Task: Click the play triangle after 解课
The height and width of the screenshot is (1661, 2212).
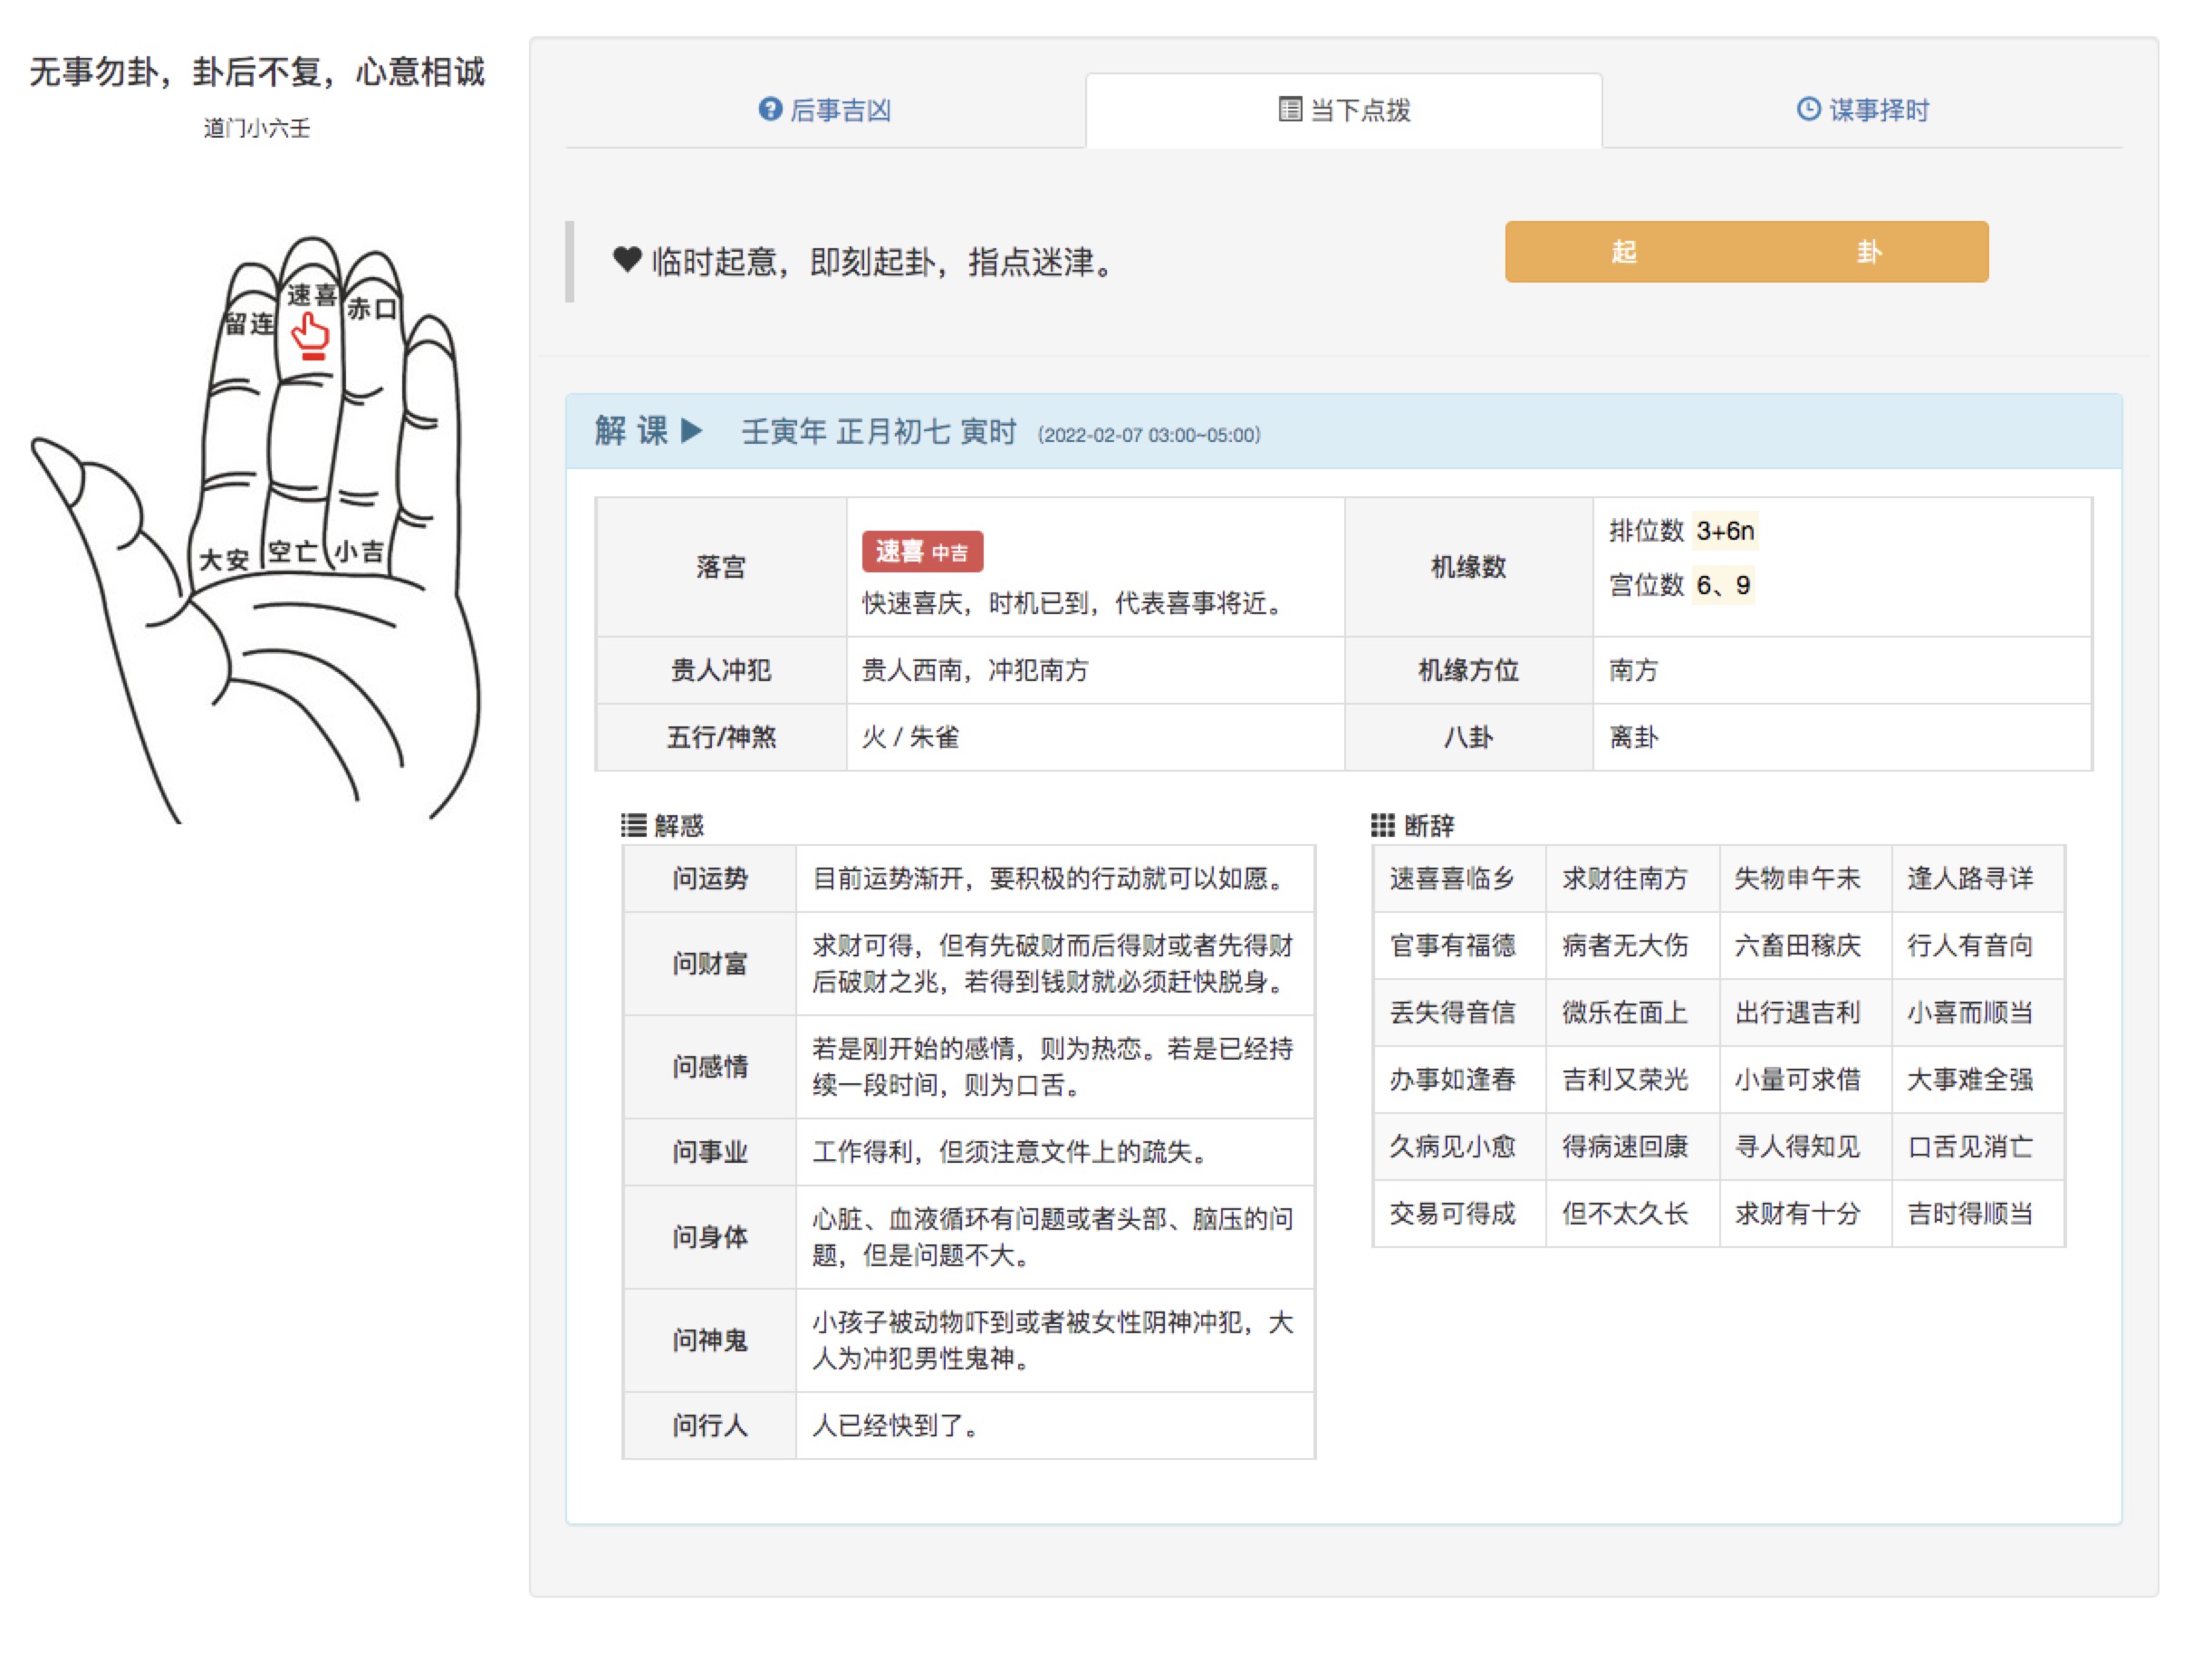Action: [x=692, y=431]
